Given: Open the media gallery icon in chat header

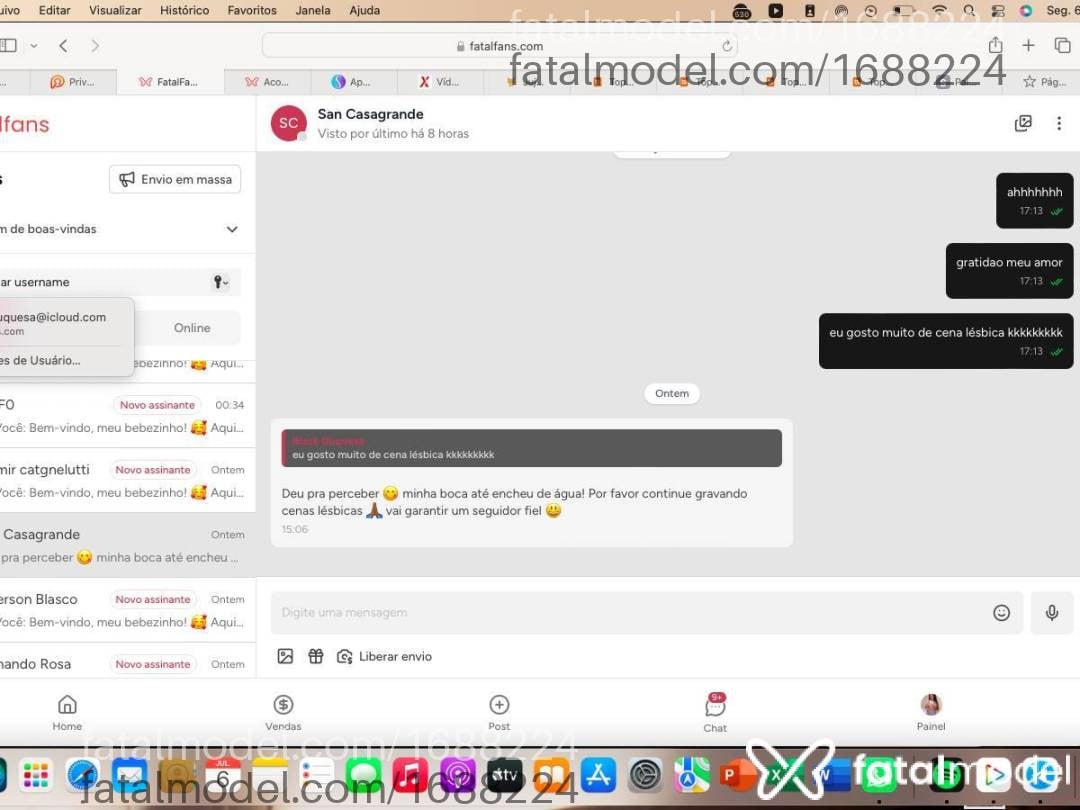Looking at the screenshot, I should point(1023,123).
